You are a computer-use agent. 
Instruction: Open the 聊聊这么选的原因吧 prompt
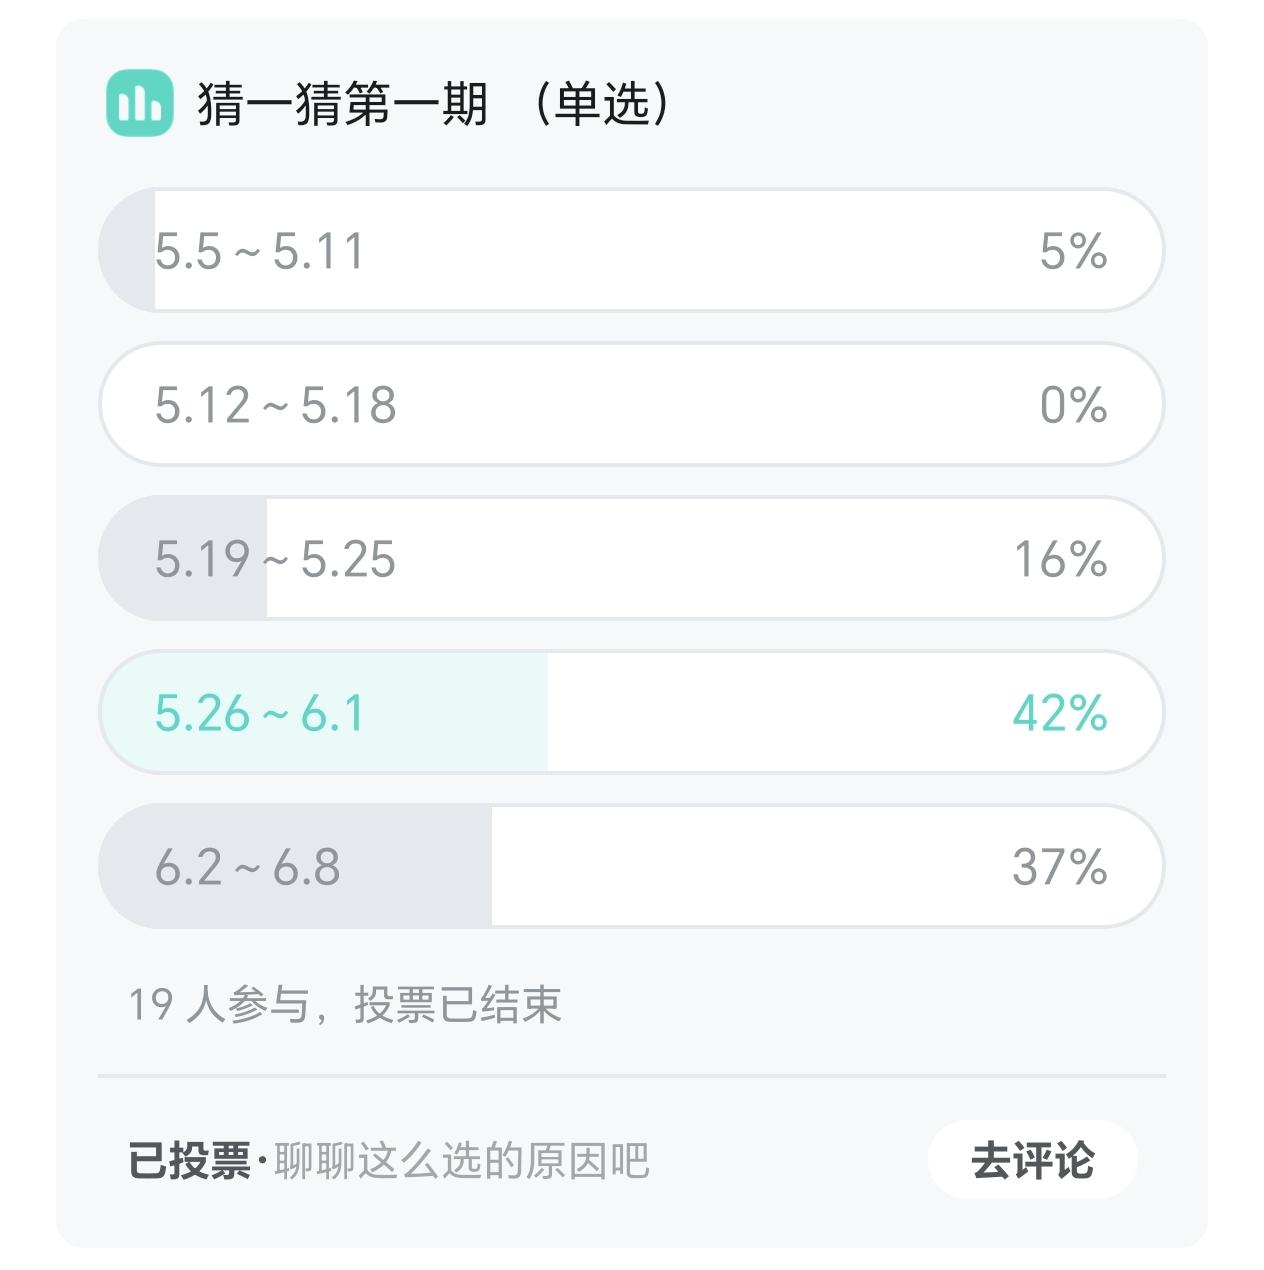[461, 1161]
